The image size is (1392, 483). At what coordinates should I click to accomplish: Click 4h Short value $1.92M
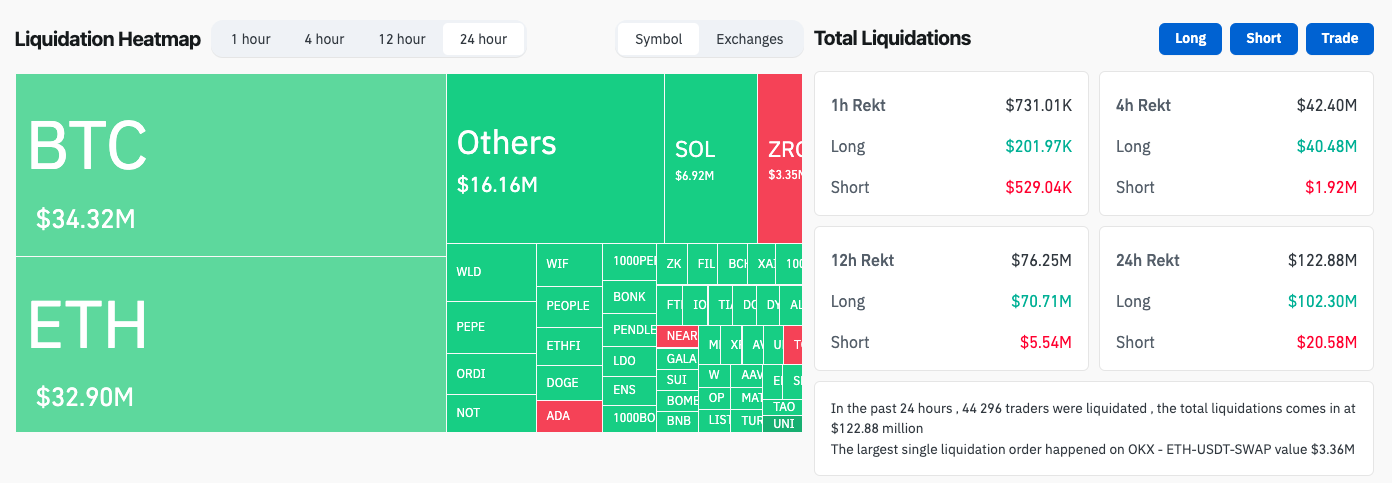click(x=1331, y=187)
